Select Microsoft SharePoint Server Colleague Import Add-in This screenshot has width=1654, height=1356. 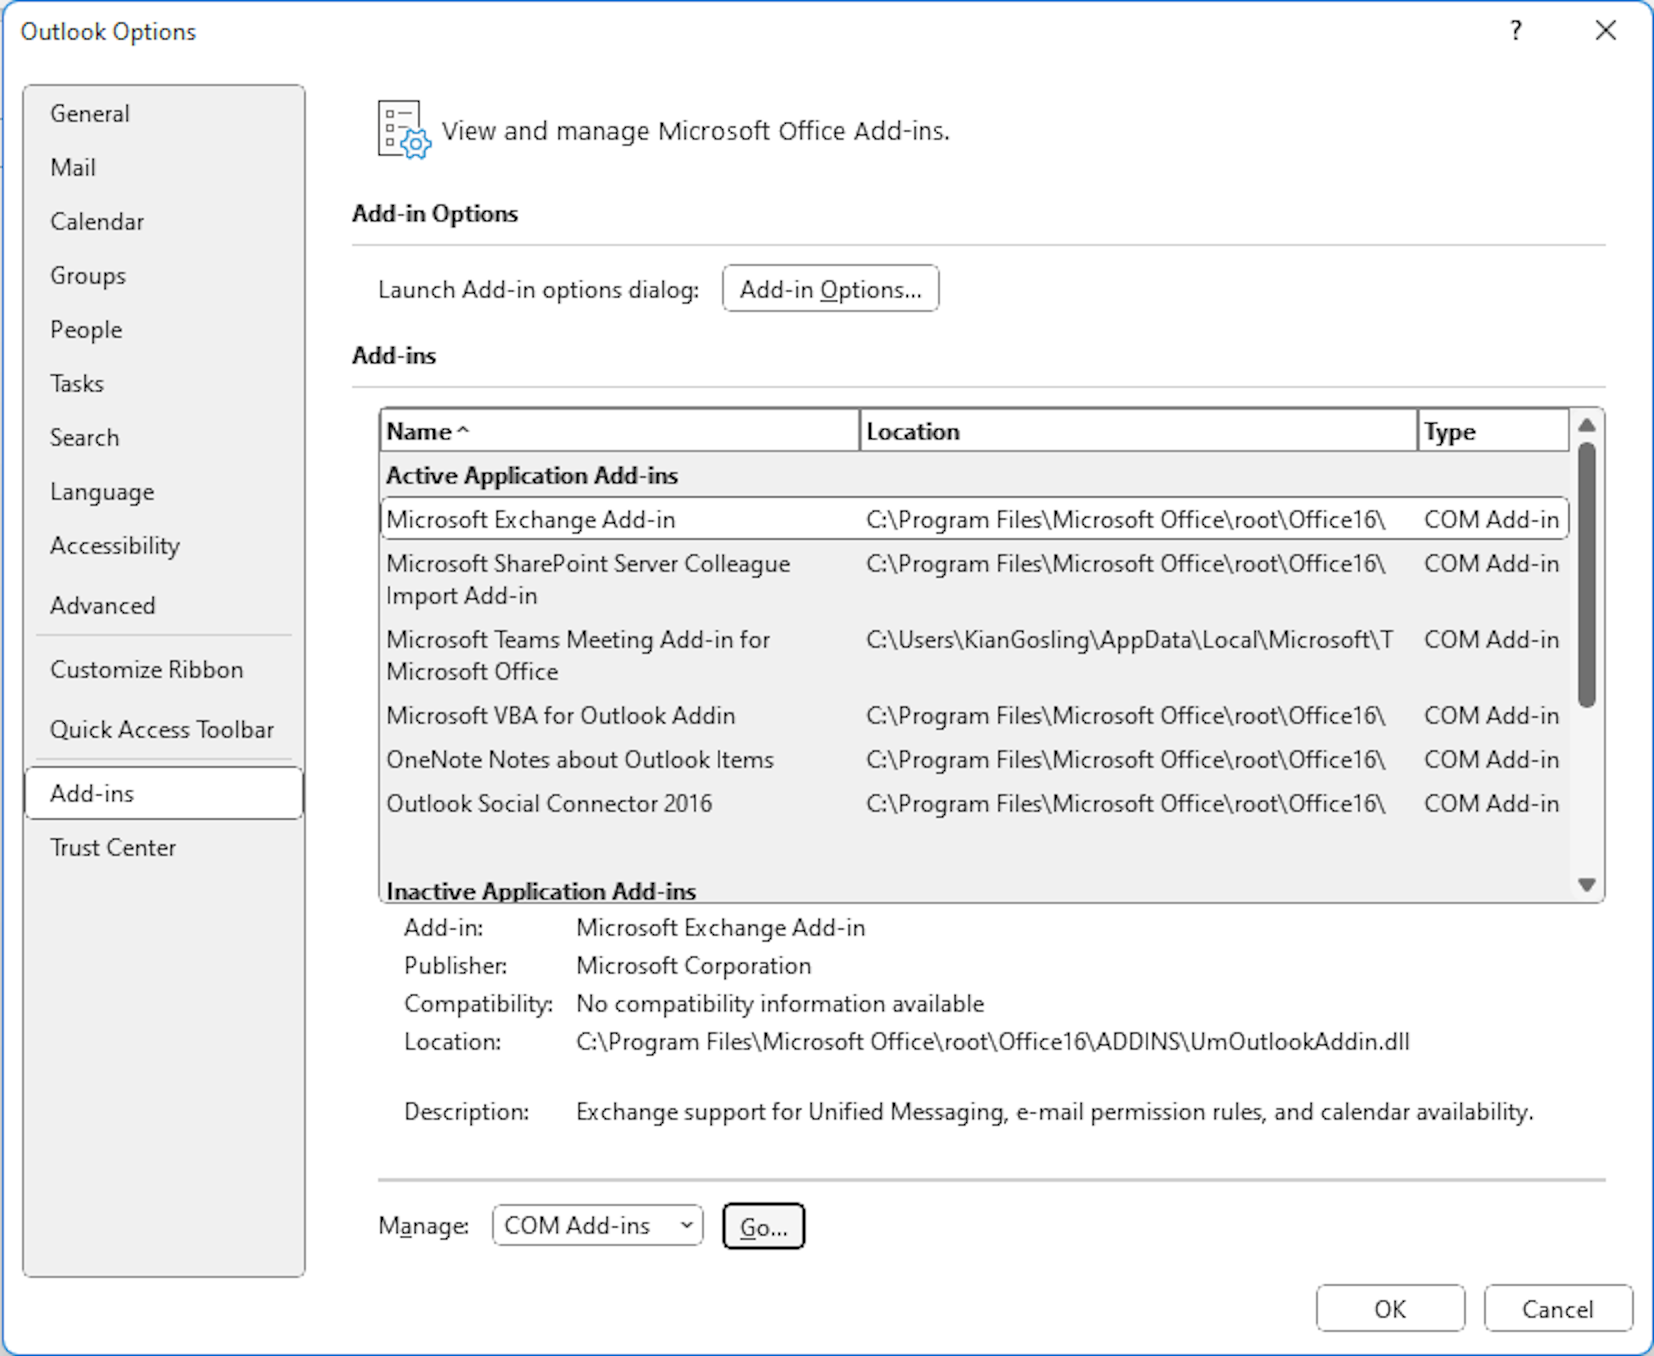coord(975,579)
